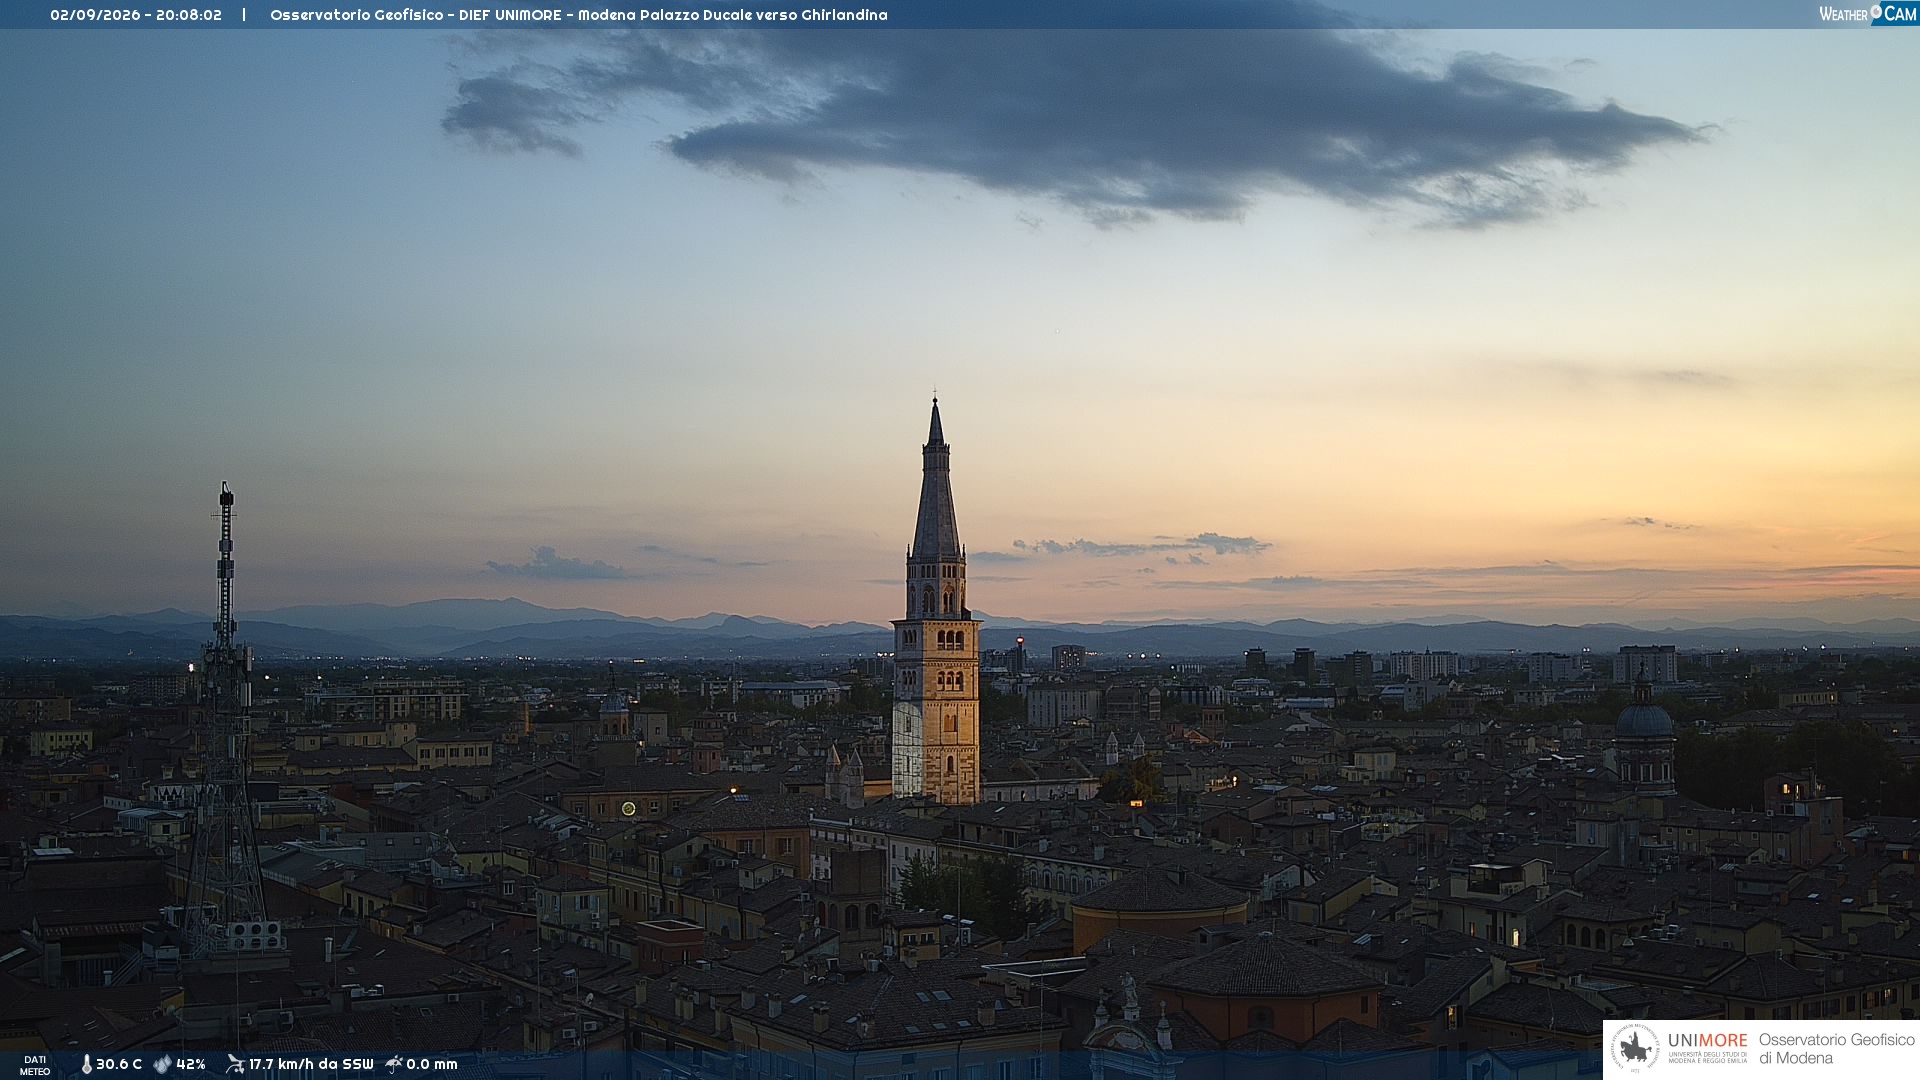Click the glowing round clock on rooftop

click(x=628, y=808)
